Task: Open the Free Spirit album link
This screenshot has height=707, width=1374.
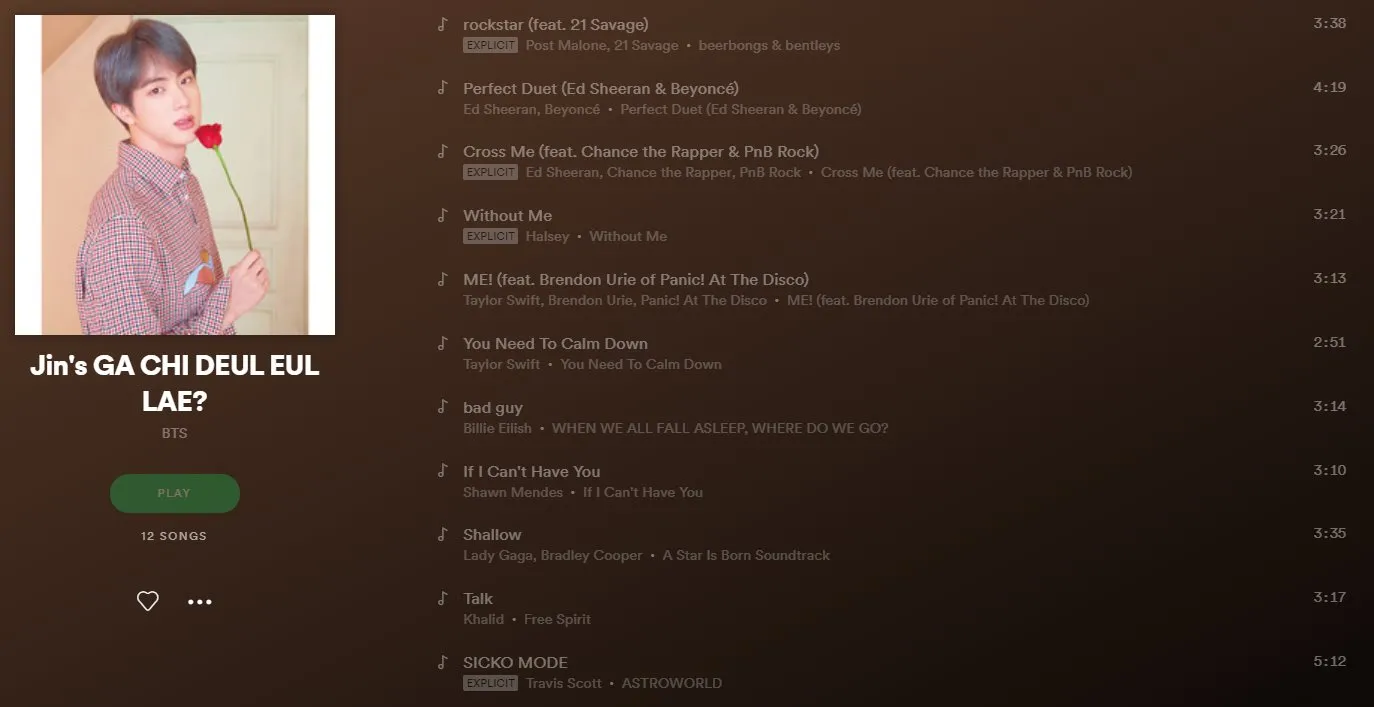Action: pyautogui.click(x=557, y=619)
